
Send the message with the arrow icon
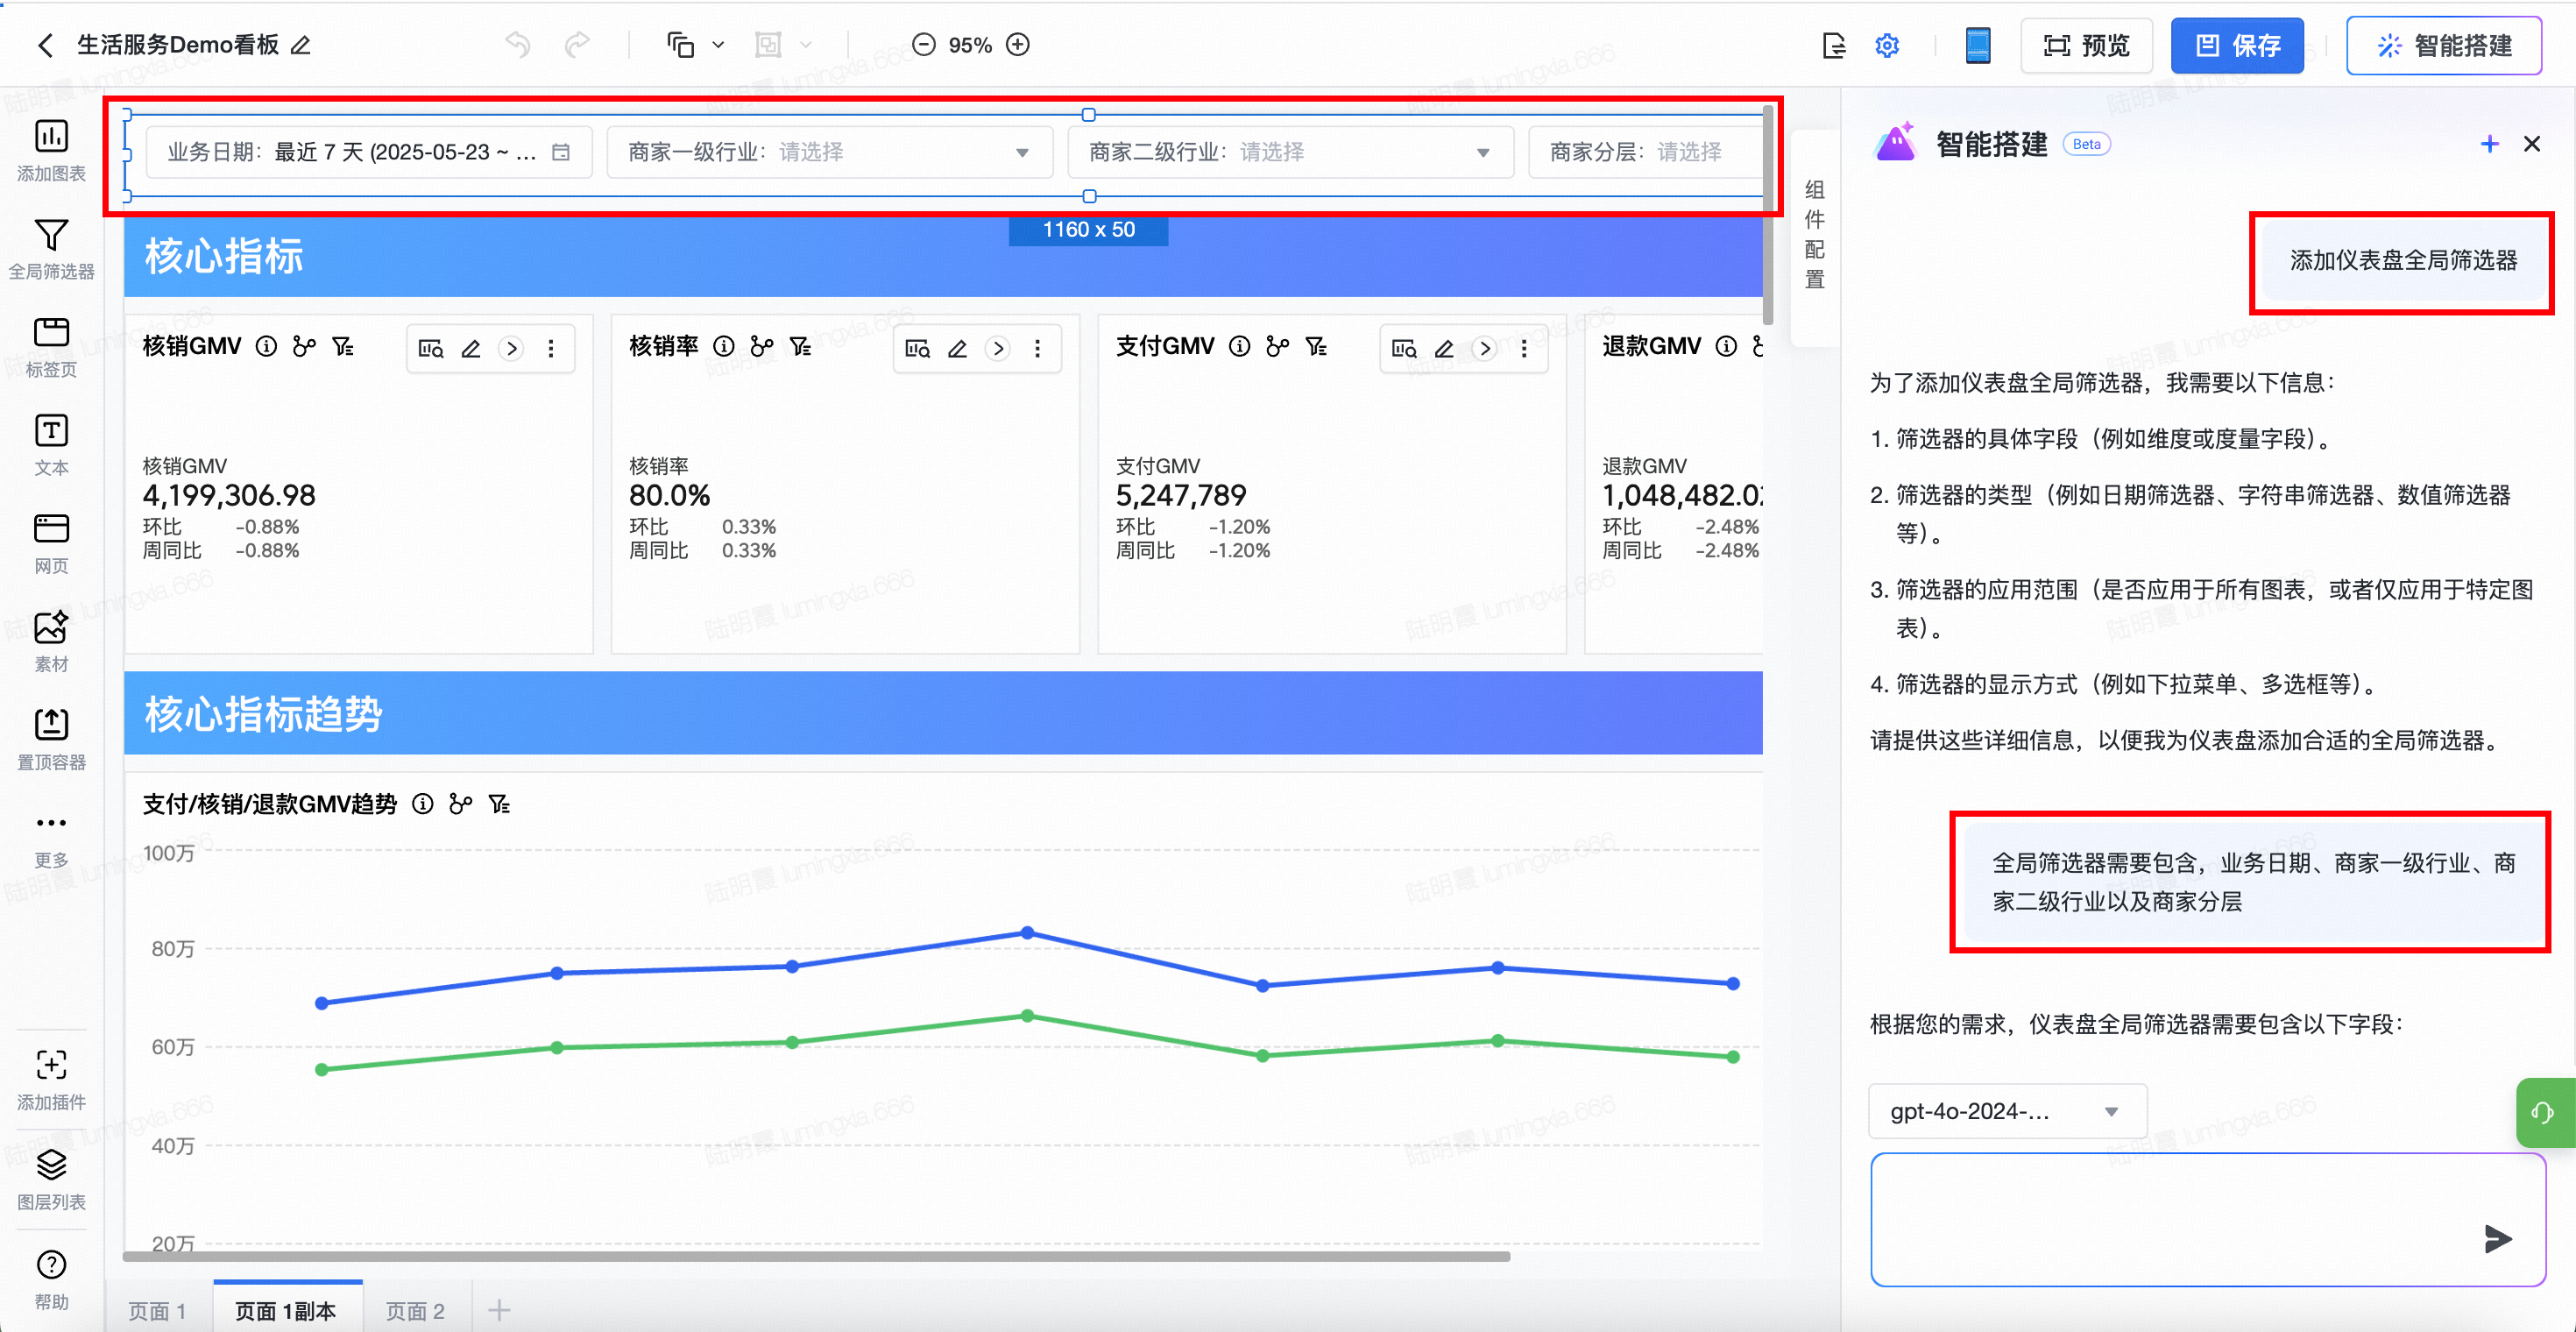click(x=2497, y=1239)
